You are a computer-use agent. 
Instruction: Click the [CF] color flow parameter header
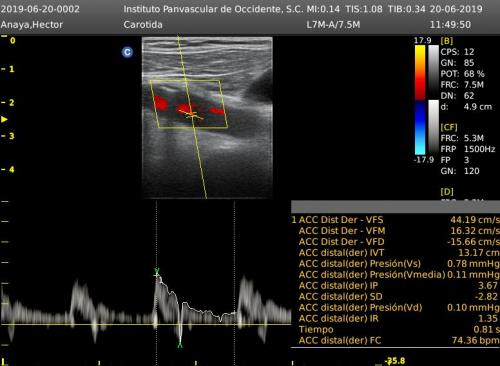(449, 127)
